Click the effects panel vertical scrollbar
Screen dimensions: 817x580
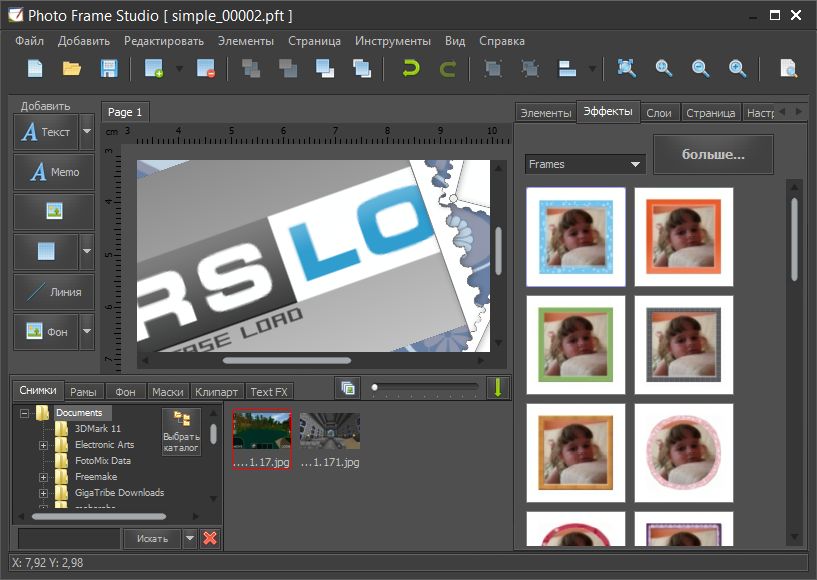(794, 240)
